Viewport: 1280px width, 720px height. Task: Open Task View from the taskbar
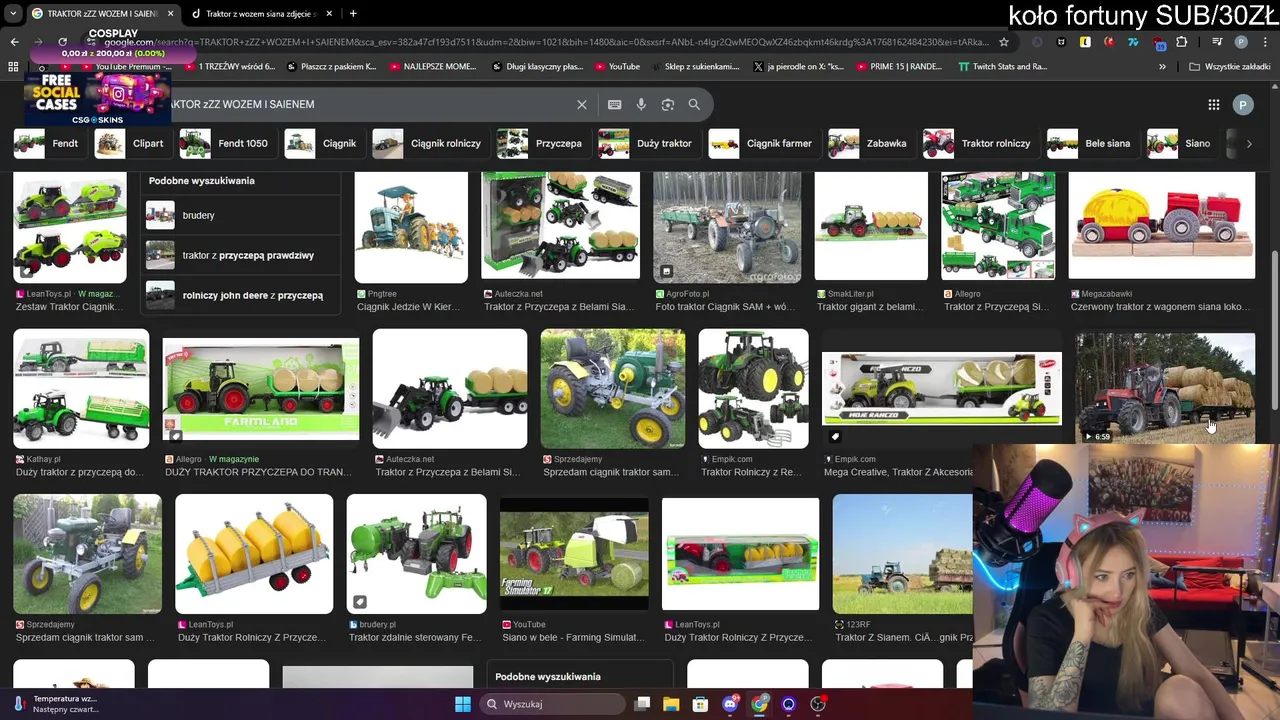[643, 704]
